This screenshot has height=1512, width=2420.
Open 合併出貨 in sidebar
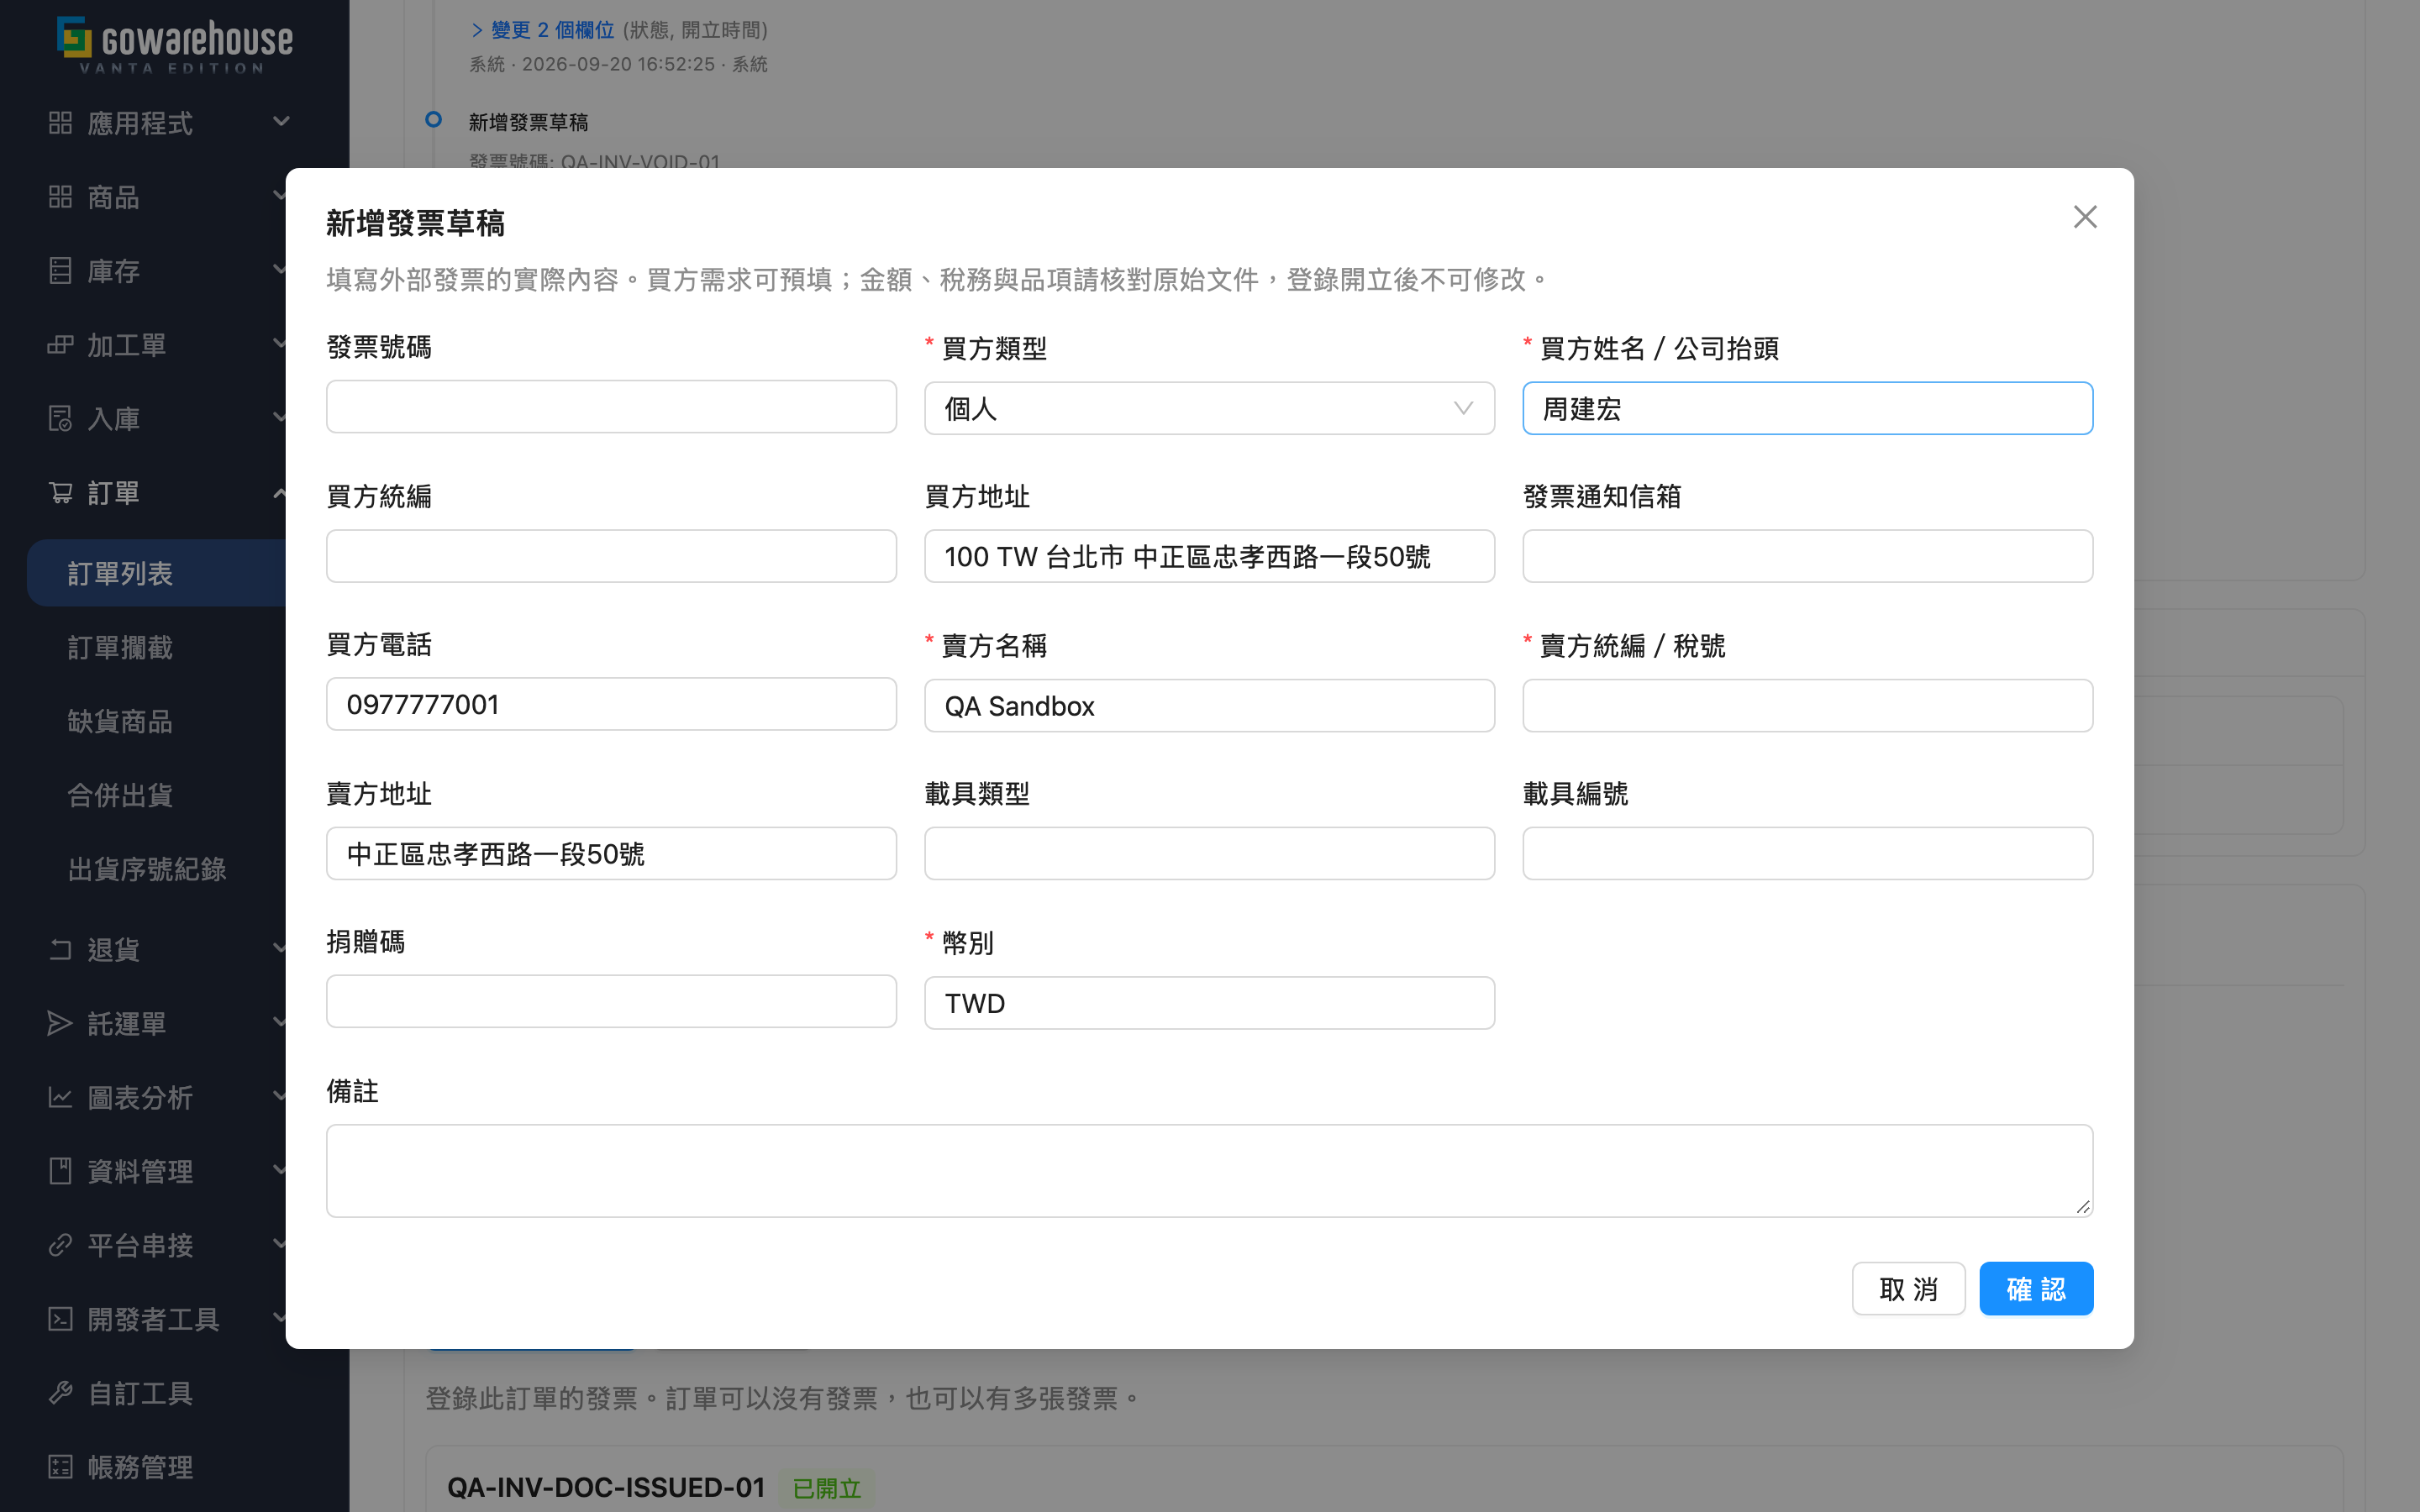[x=120, y=795]
